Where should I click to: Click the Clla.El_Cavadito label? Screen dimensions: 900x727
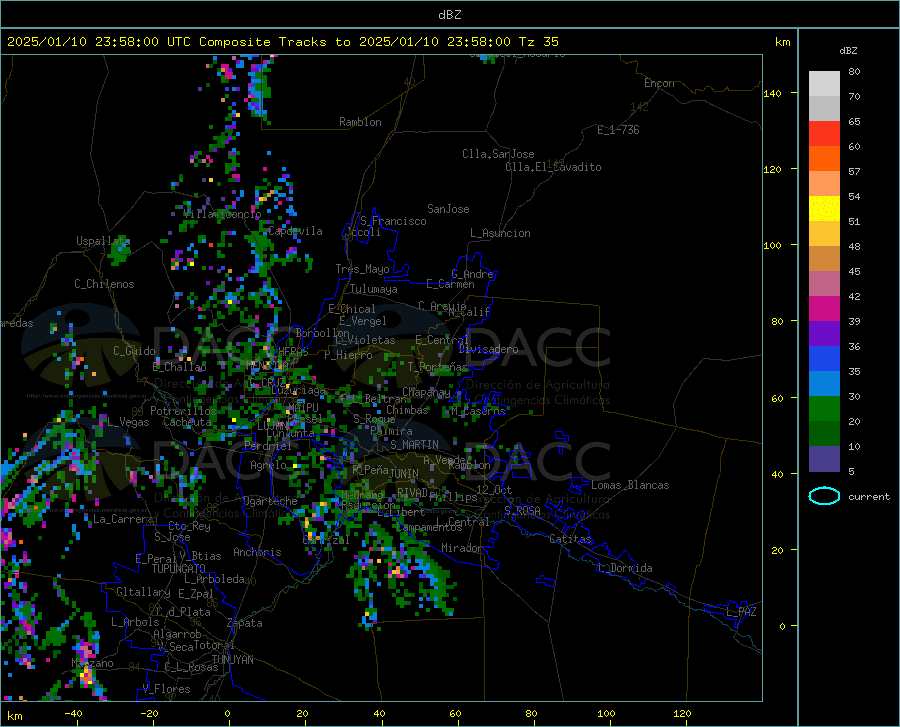[553, 167]
